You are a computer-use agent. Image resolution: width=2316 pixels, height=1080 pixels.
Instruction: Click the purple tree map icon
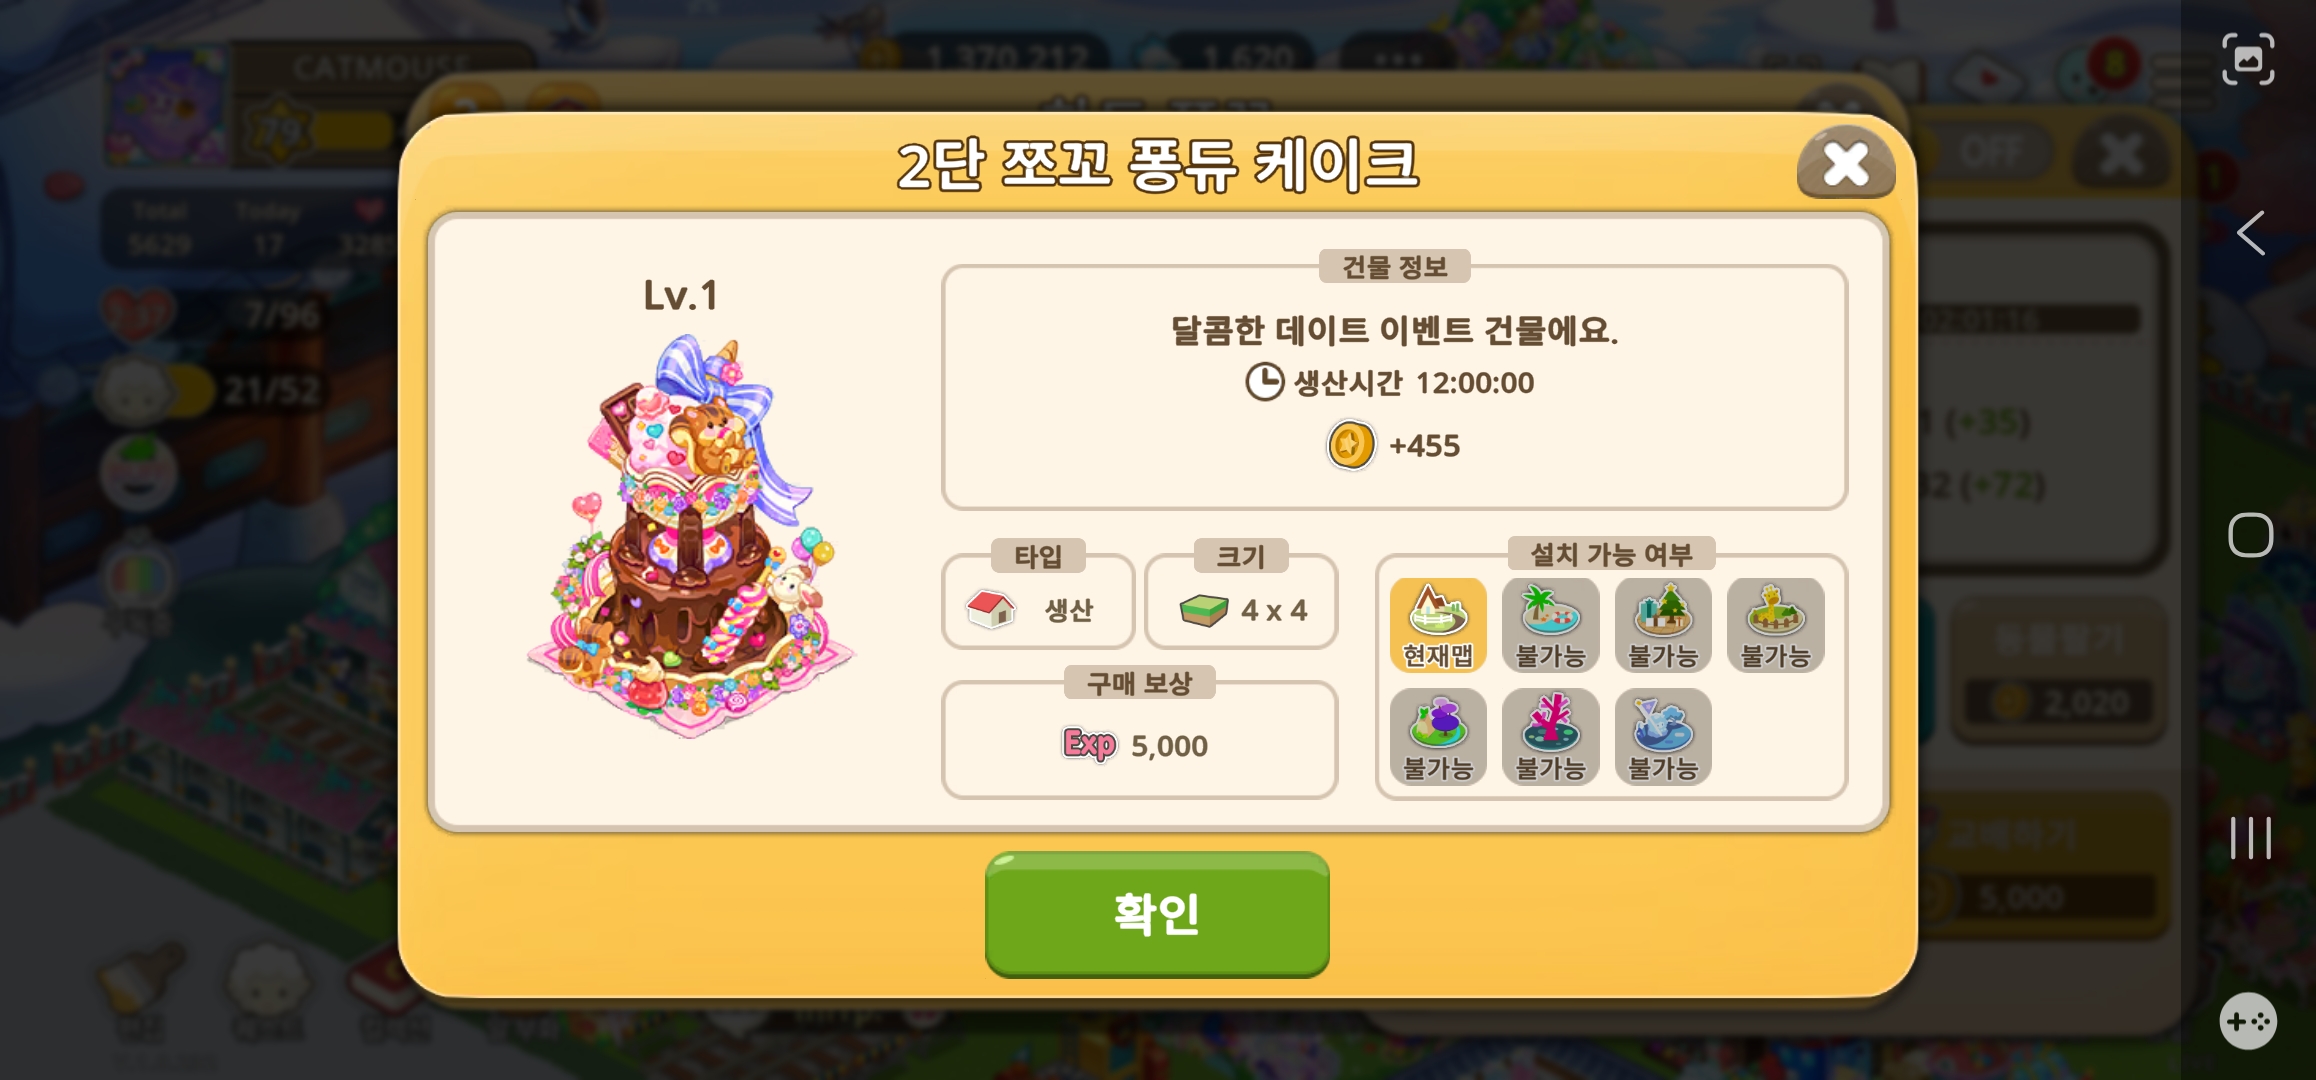1438,737
